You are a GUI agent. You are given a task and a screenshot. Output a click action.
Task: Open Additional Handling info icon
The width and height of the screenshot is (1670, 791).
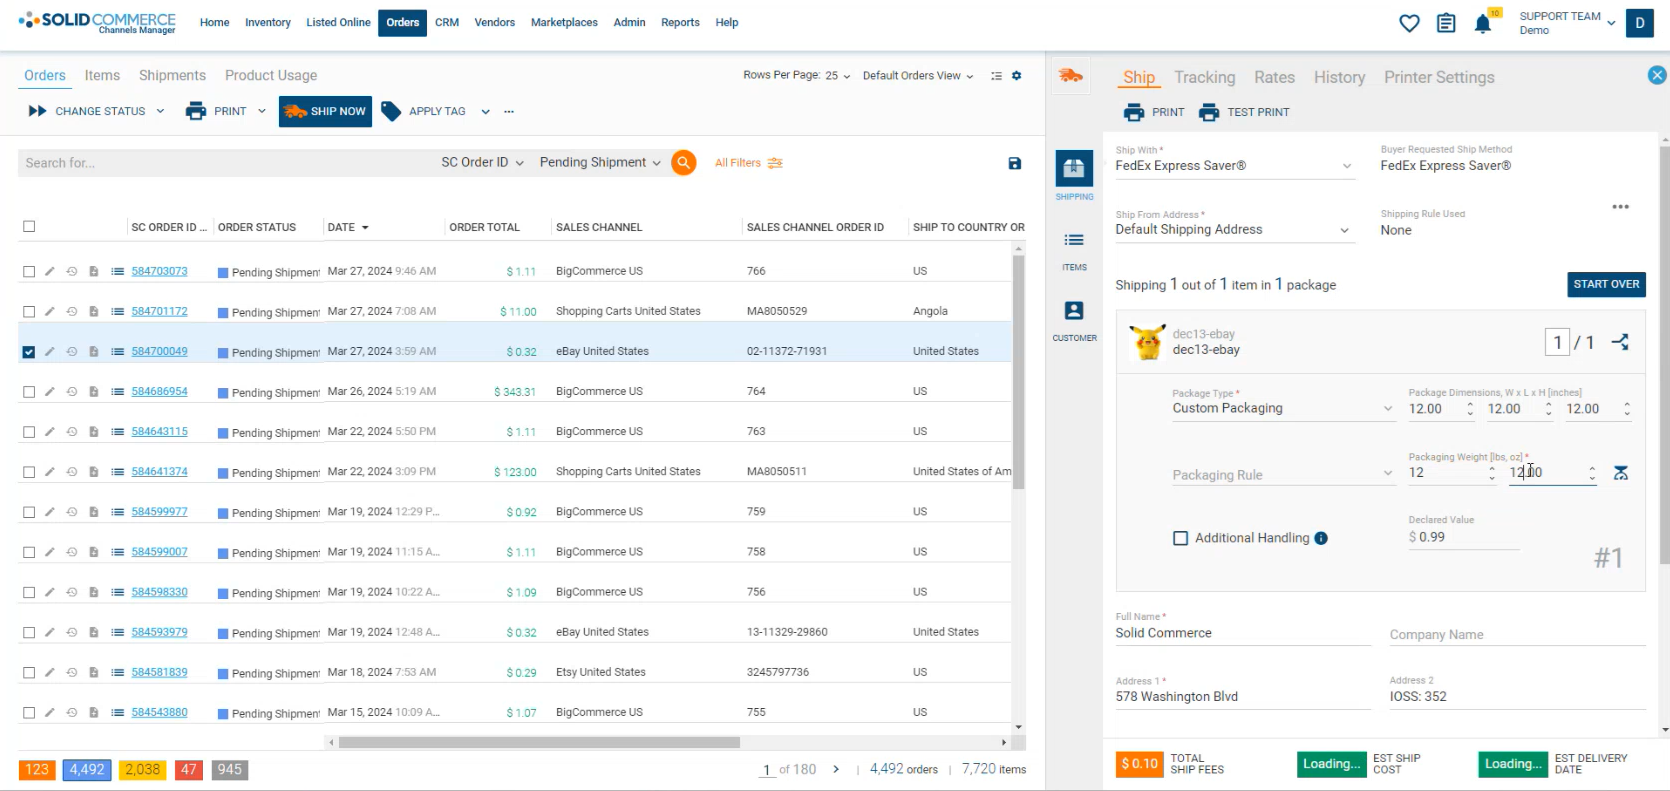pos(1321,538)
